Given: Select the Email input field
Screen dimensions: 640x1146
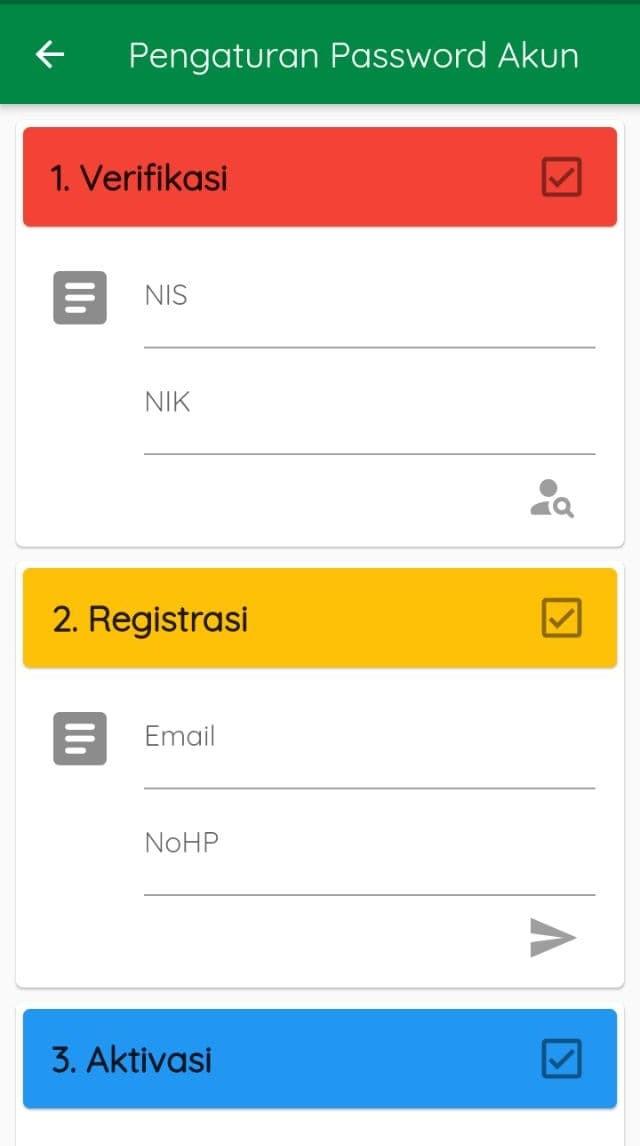Looking at the screenshot, I should click(370, 760).
